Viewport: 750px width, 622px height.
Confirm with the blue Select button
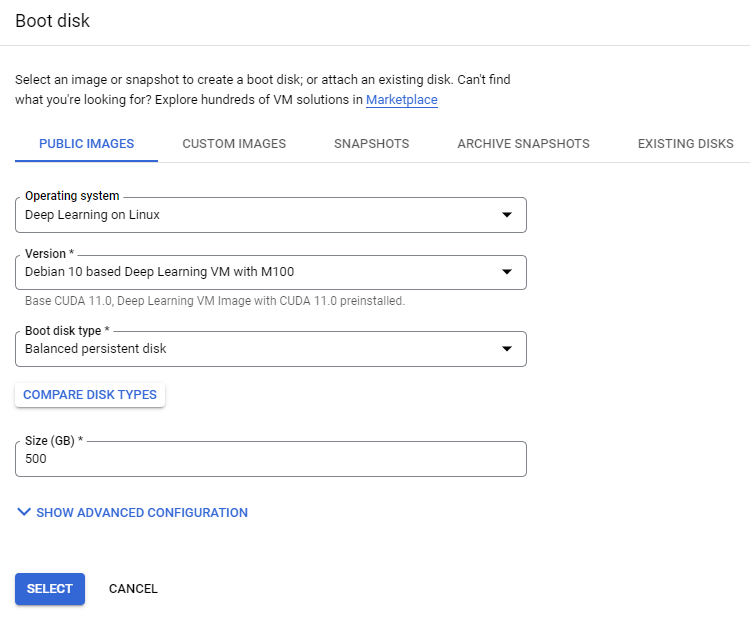(x=50, y=589)
